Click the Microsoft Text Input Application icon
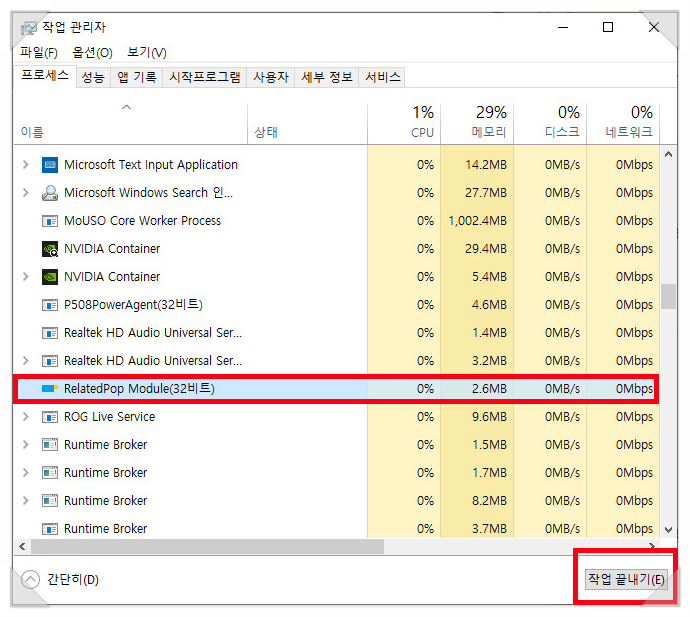 point(50,165)
